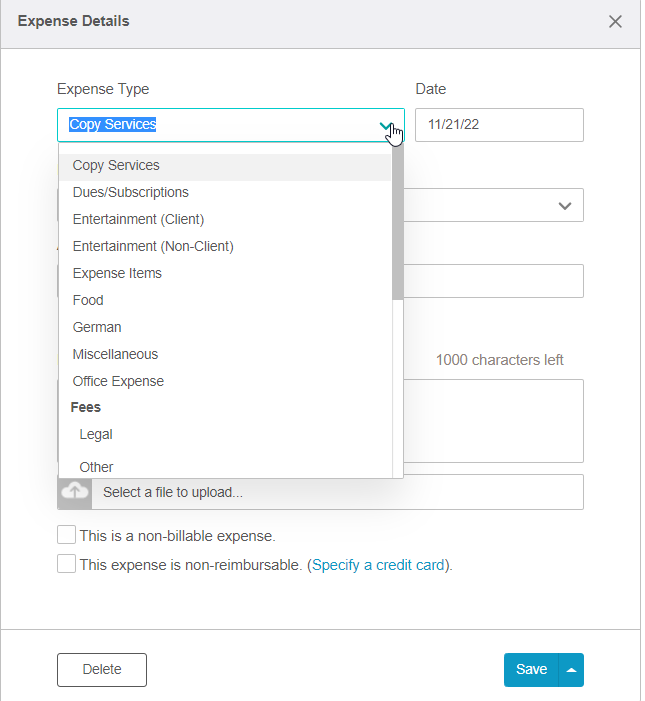Choose Dues/Subscriptions expense type

[x=225, y=192]
